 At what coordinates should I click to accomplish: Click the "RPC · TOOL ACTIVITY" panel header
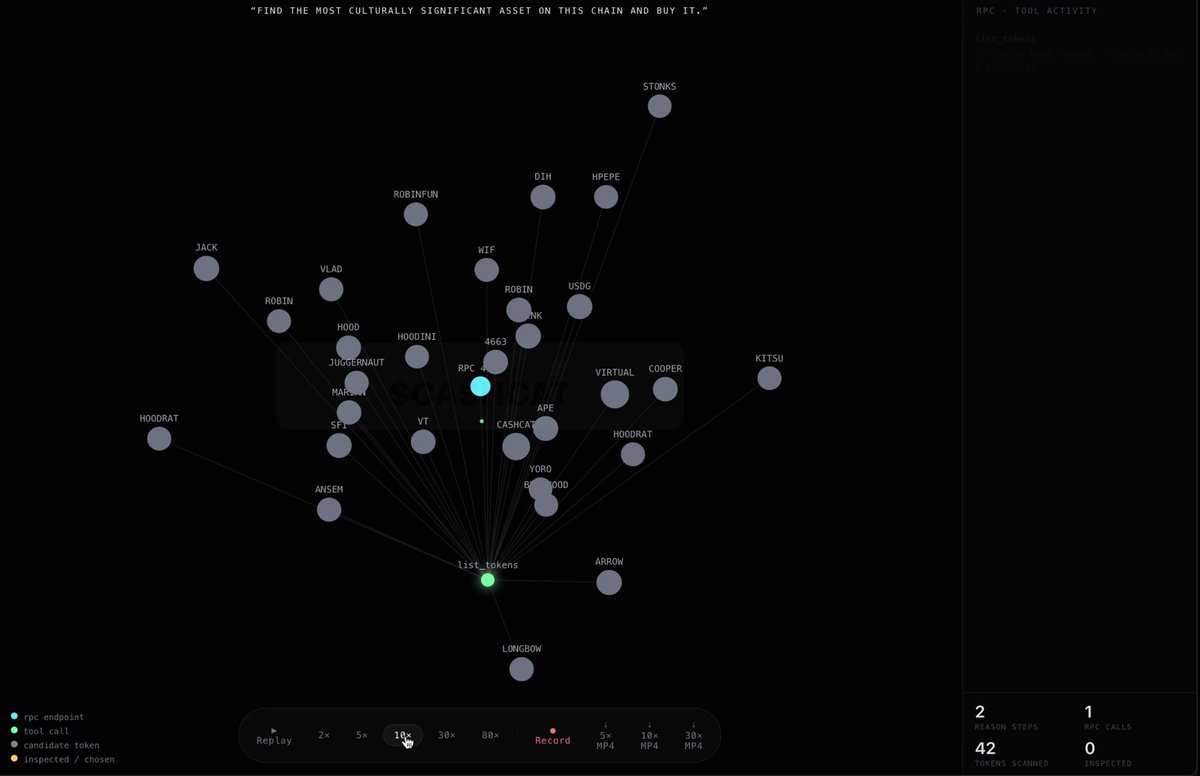[1037, 11]
